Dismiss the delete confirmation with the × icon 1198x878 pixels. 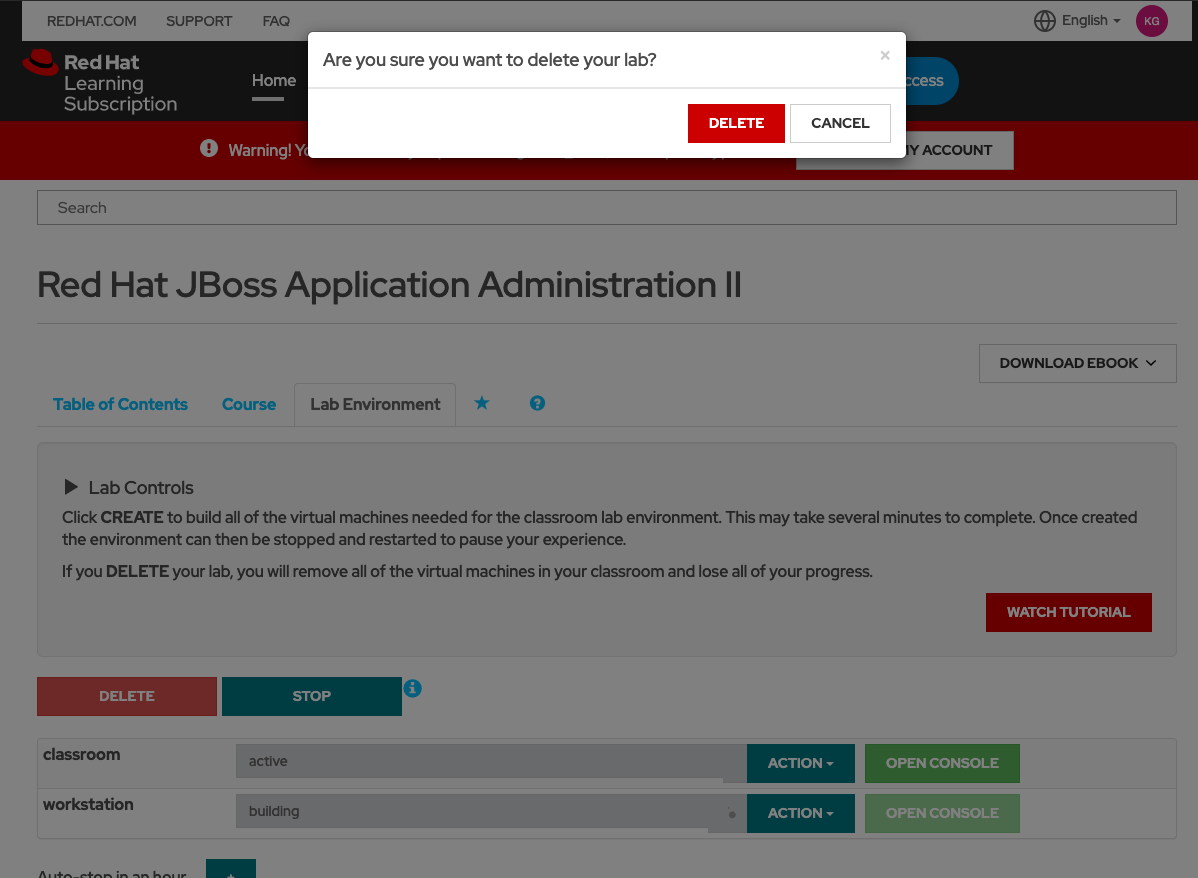click(885, 55)
